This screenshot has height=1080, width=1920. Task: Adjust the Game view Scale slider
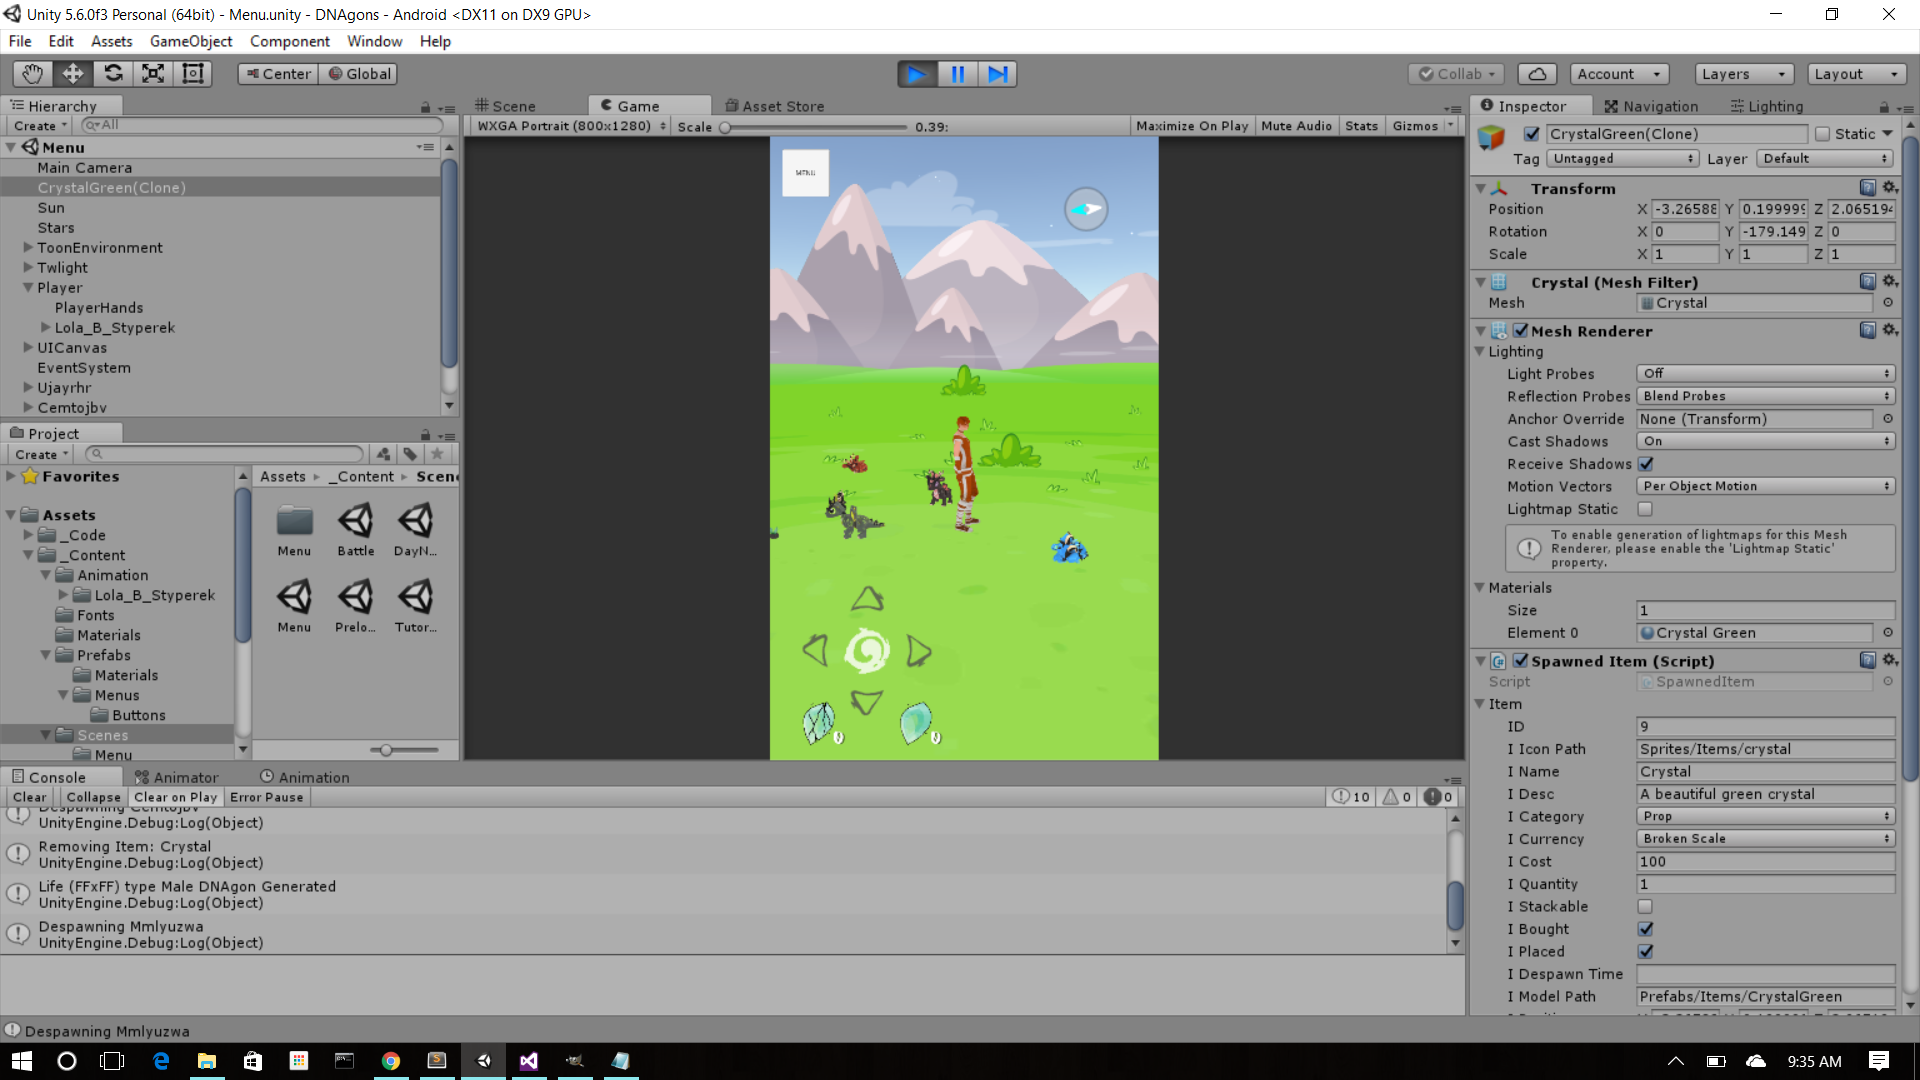[x=726, y=127]
